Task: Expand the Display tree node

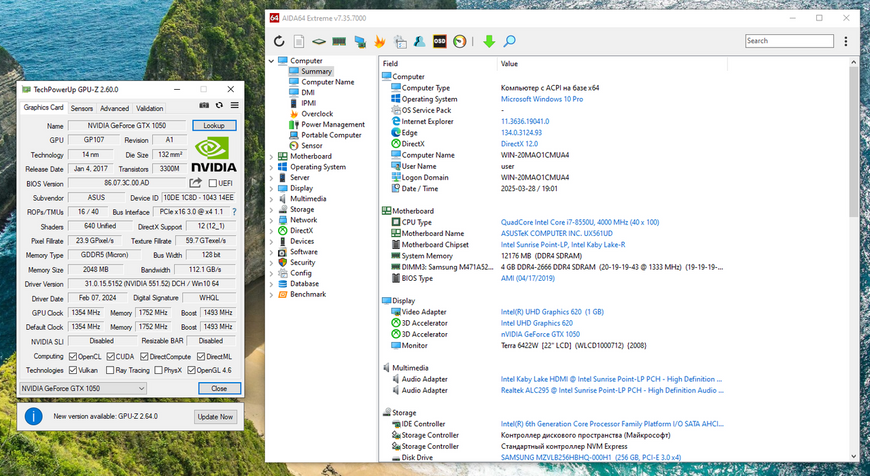Action: tap(271, 188)
